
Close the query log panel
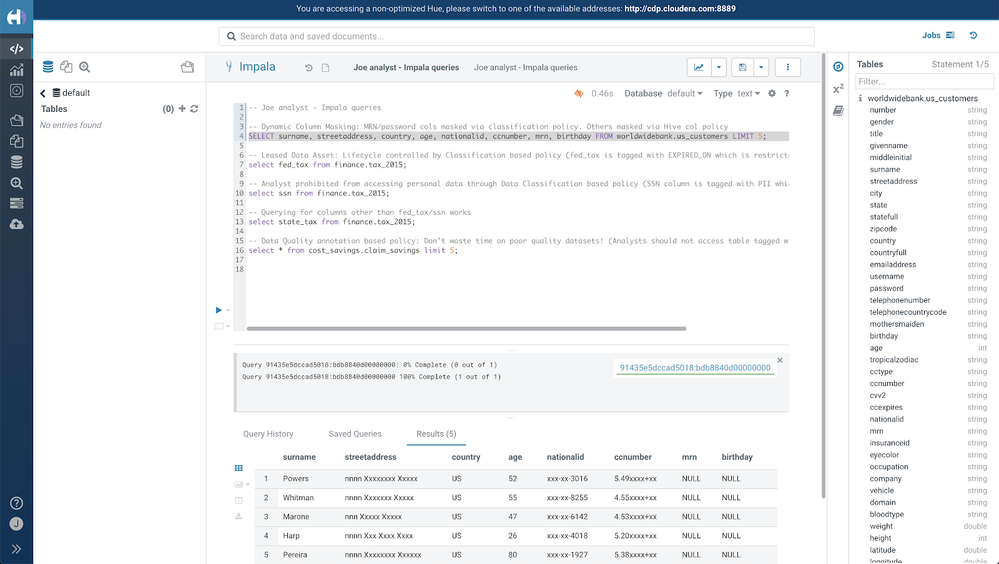coord(780,360)
